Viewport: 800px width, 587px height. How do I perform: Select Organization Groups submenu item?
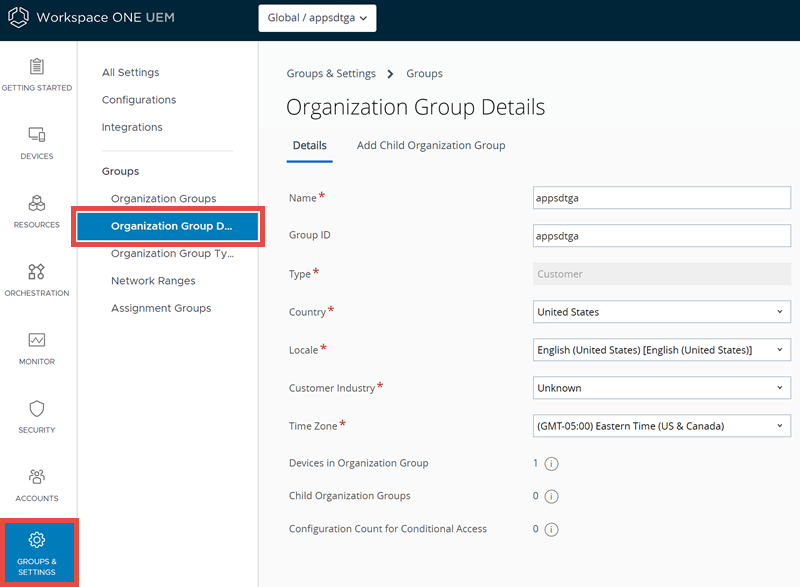pyautogui.click(x=164, y=198)
